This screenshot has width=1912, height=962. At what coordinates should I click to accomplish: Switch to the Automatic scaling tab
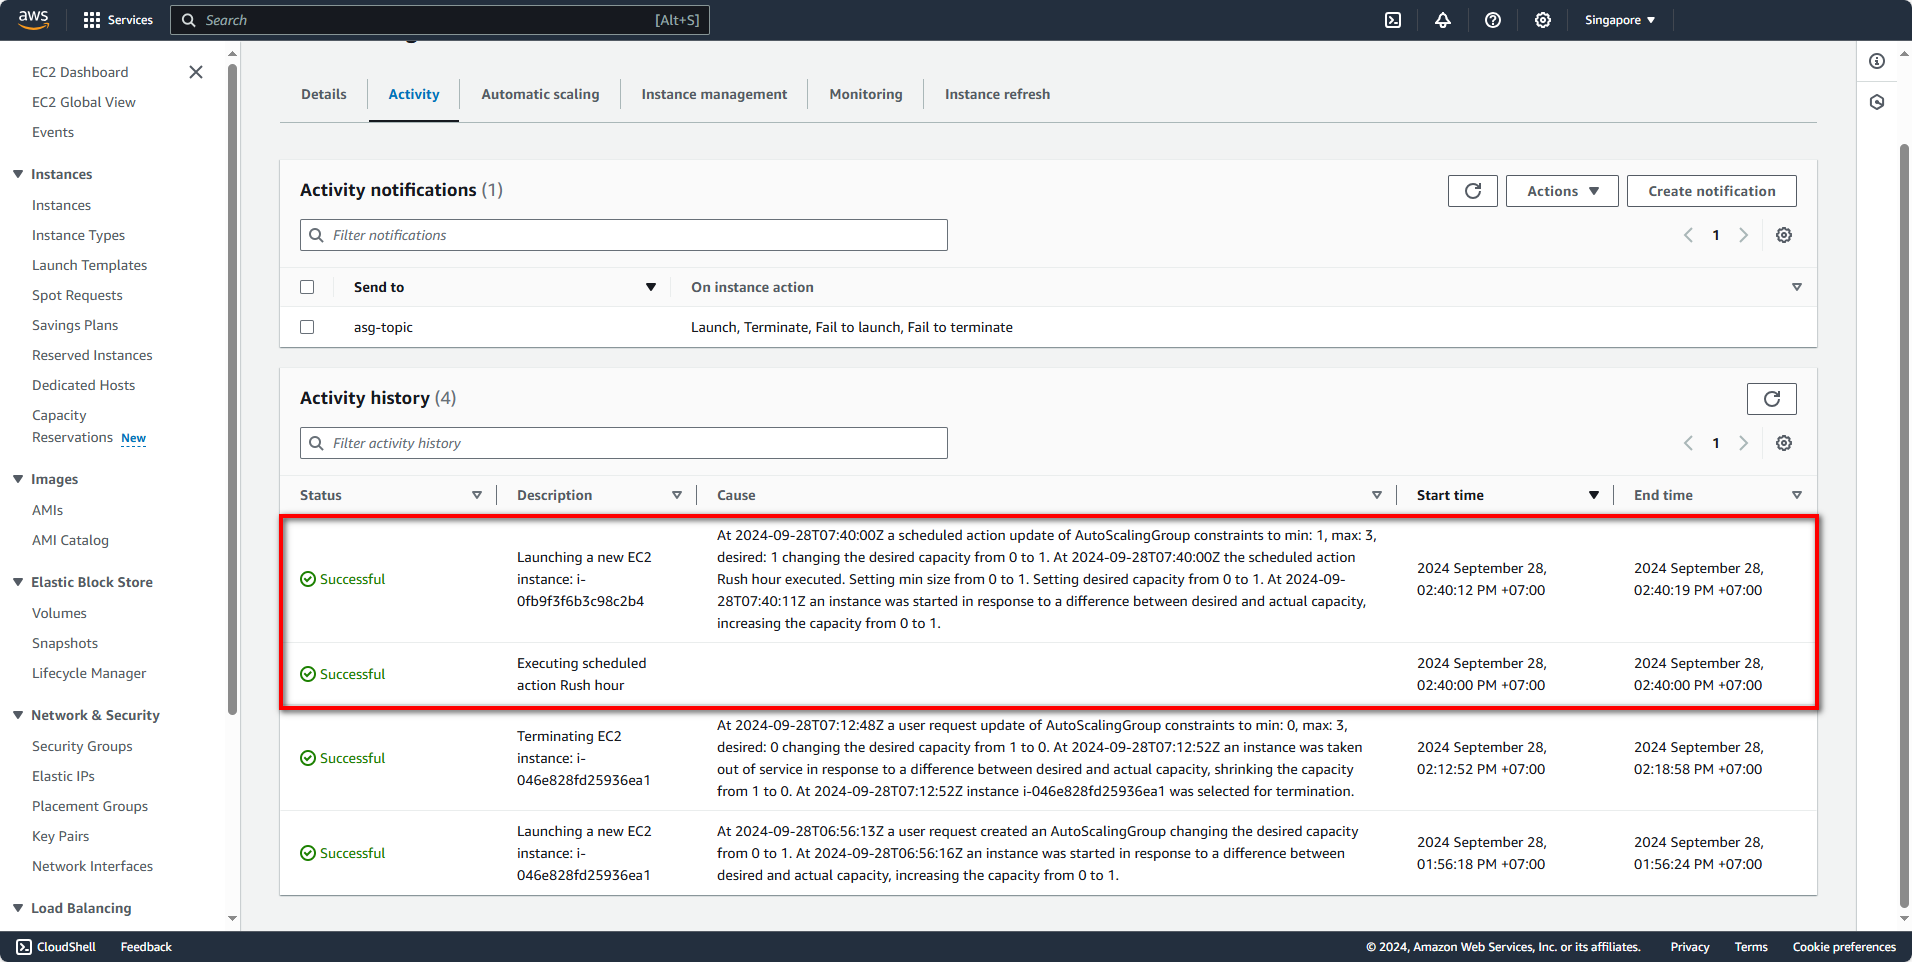540,94
